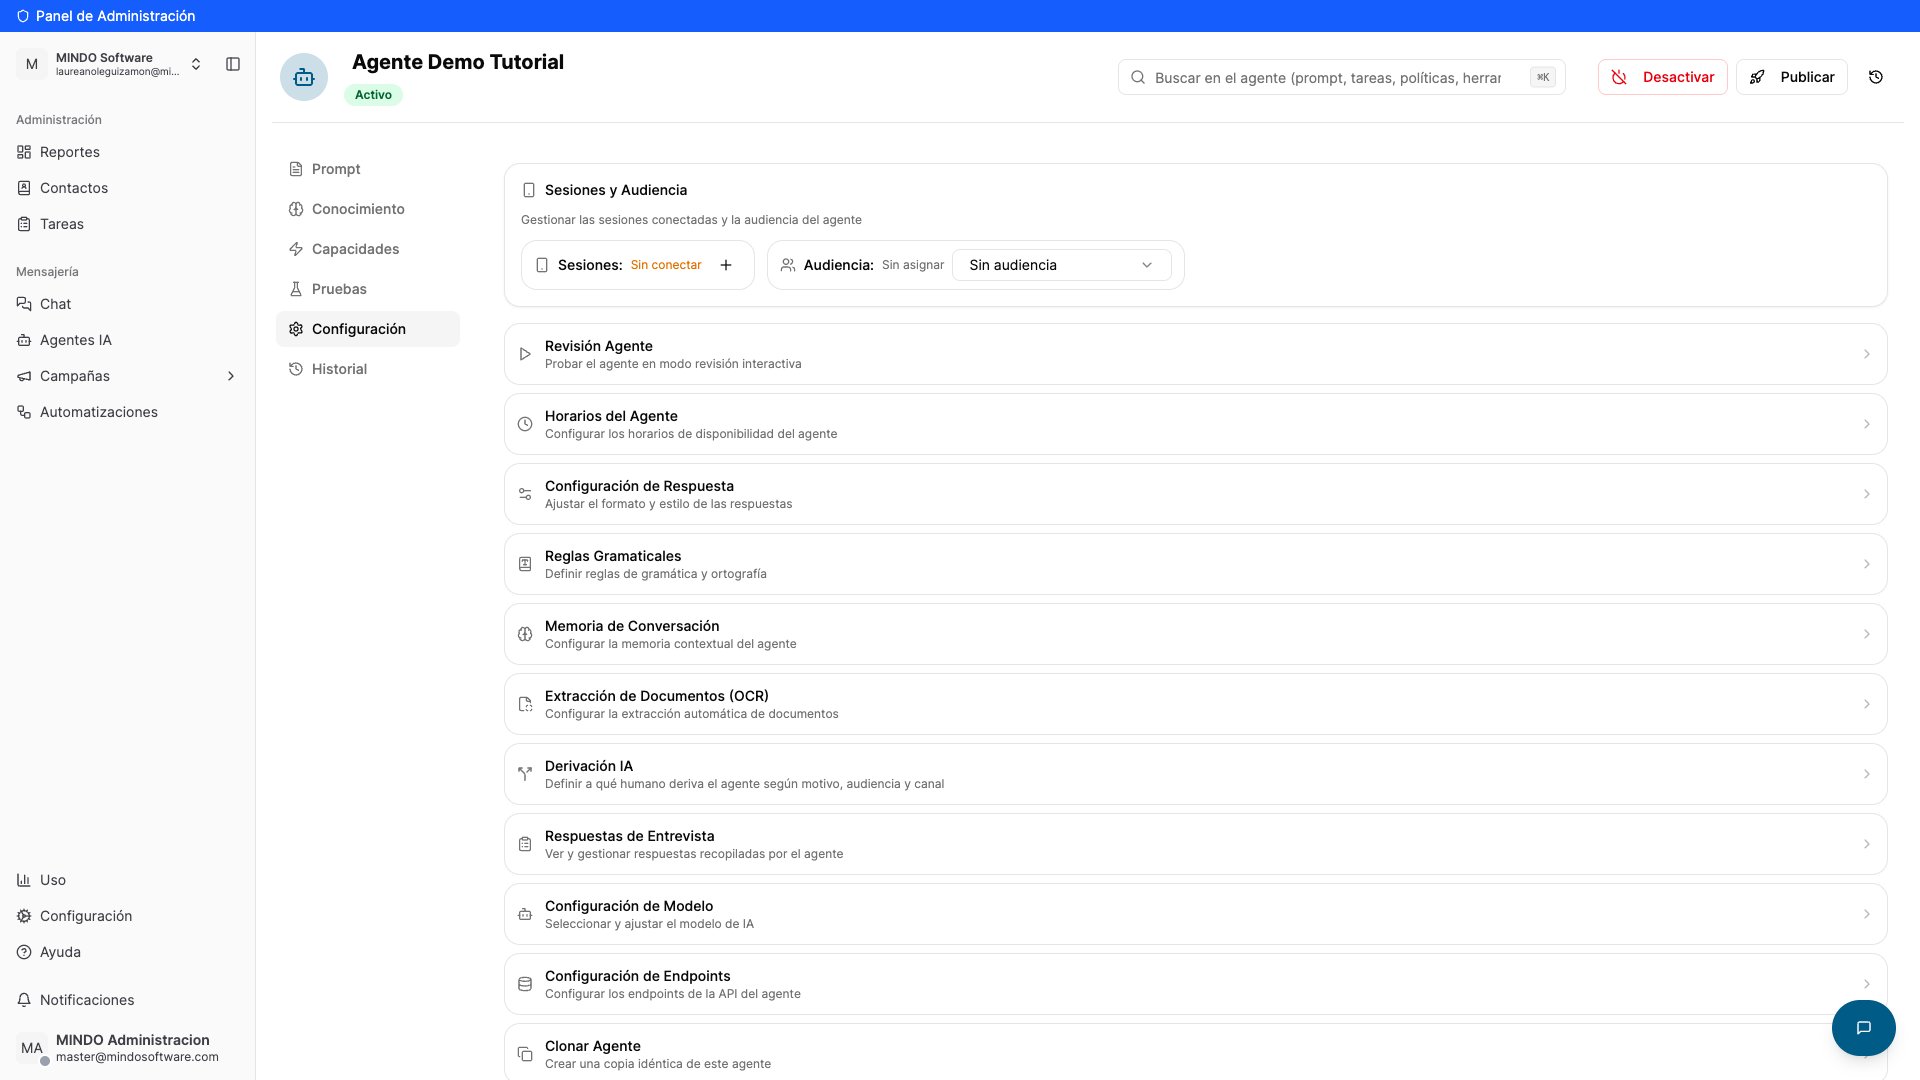
Task: Toggle the sidebar collapse icon
Action: point(233,64)
